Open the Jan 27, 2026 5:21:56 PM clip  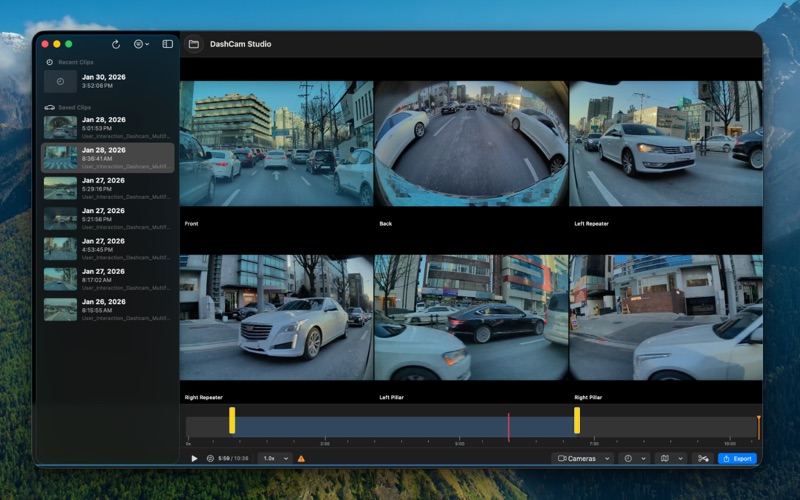tap(108, 218)
